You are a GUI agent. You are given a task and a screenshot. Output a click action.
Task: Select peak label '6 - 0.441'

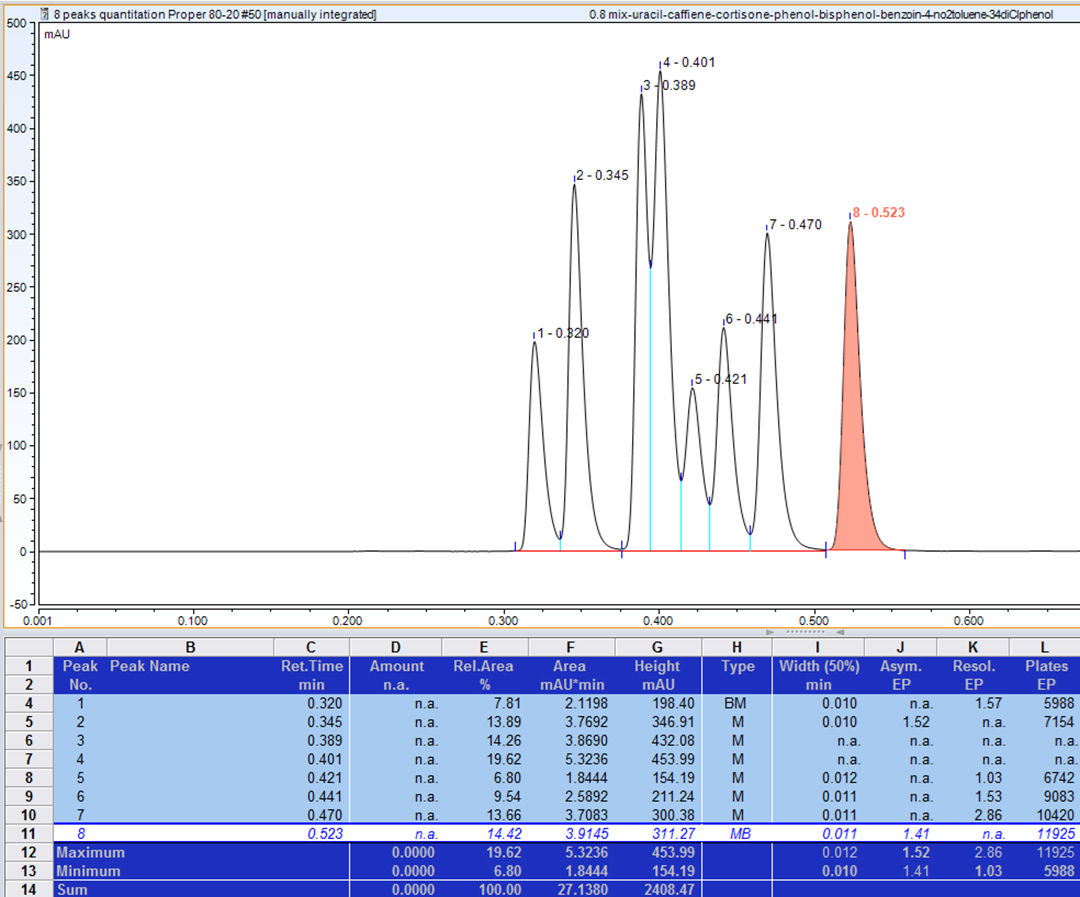pos(751,319)
